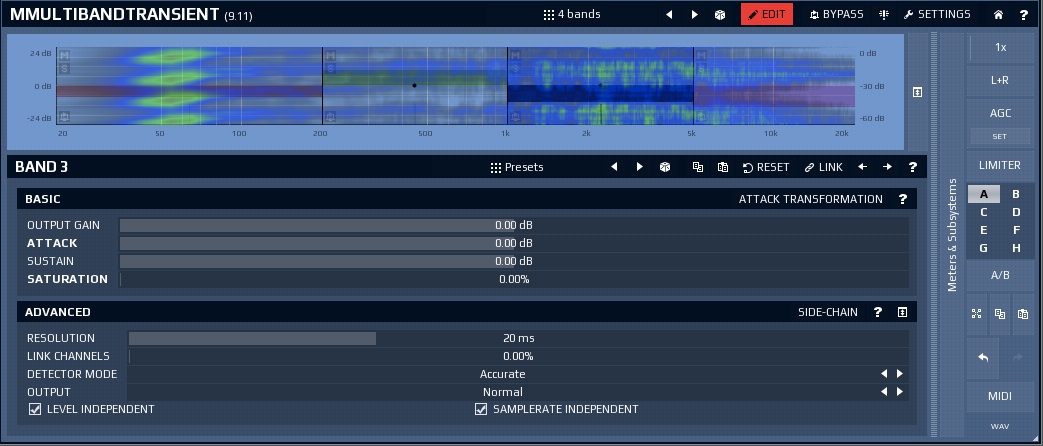This screenshot has width=1043, height=446.
Task: Toggle bypass icon at bottom of band 2
Action: pyautogui.click(x=331, y=117)
